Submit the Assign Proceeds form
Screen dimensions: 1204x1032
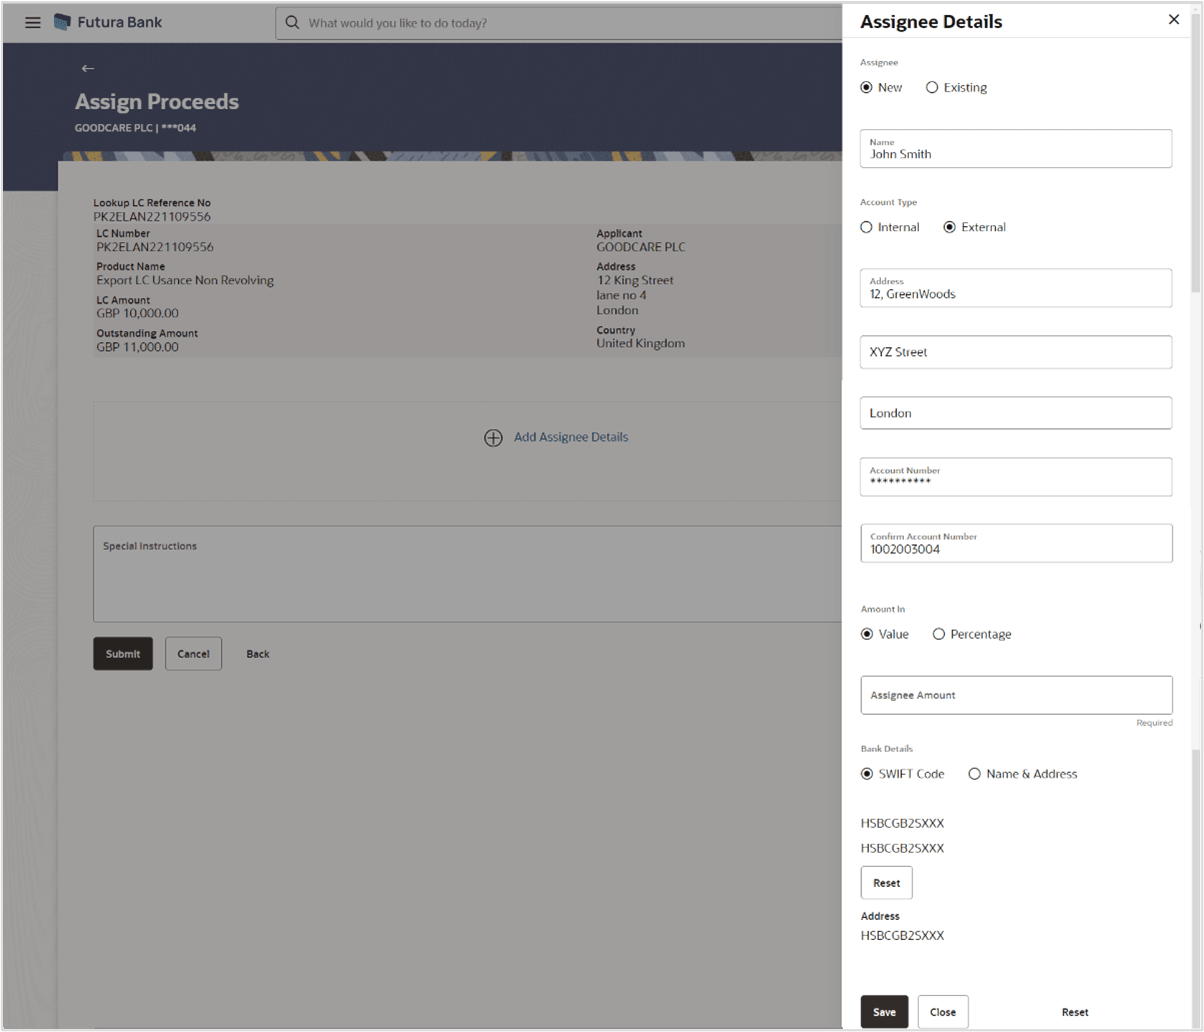(122, 653)
